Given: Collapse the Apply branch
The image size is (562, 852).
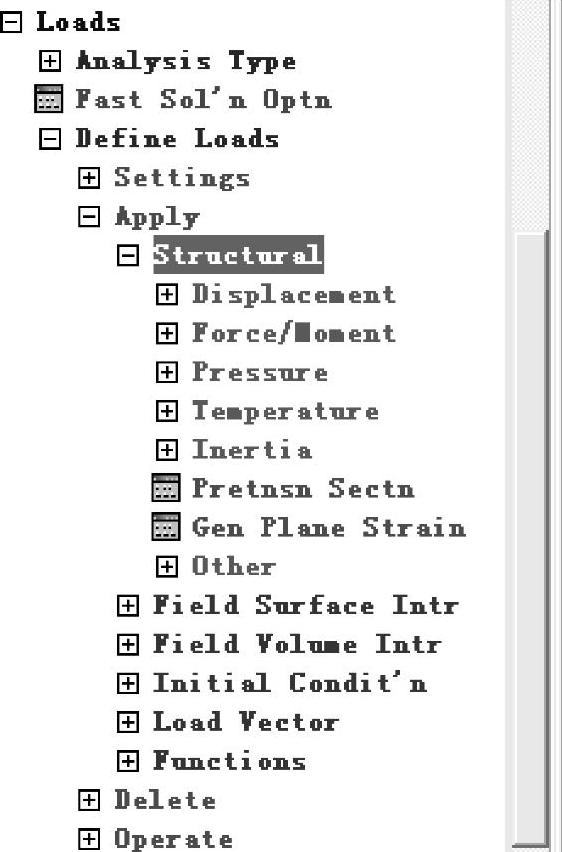Looking at the screenshot, I should click(89, 217).
